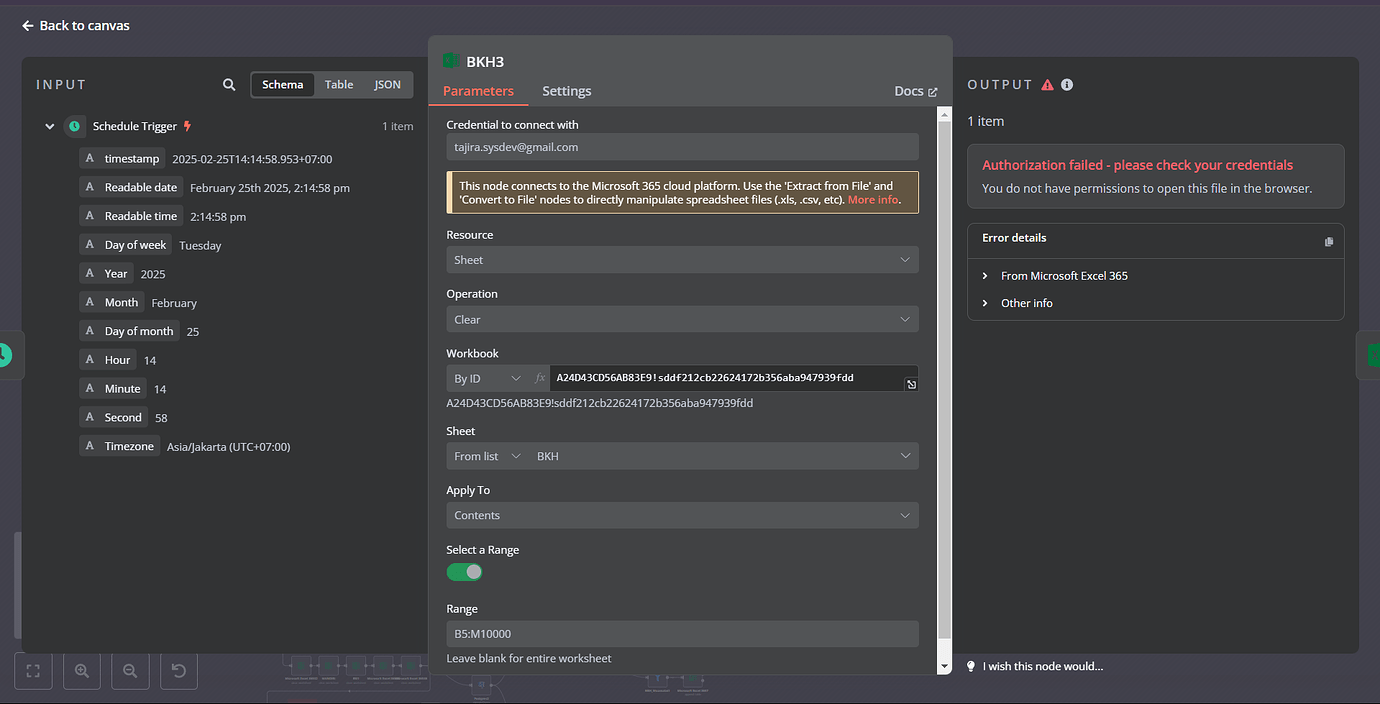
Task: Collapse the Schedule Trigger tree node
Action: [49, 127]
